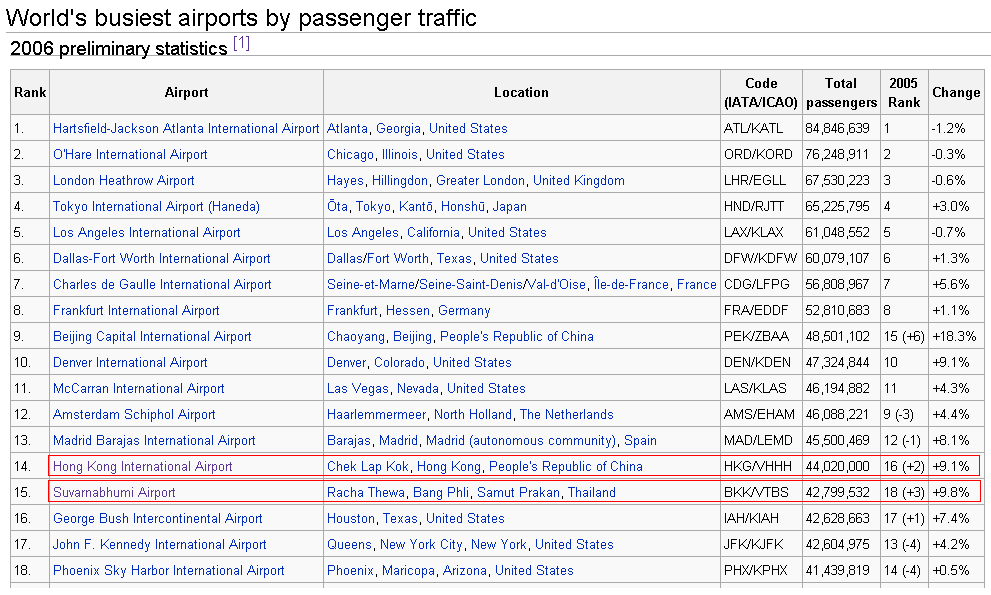Click the Île-de-France location link
Viewport: 991px width, 595px height.
[631, 285]
